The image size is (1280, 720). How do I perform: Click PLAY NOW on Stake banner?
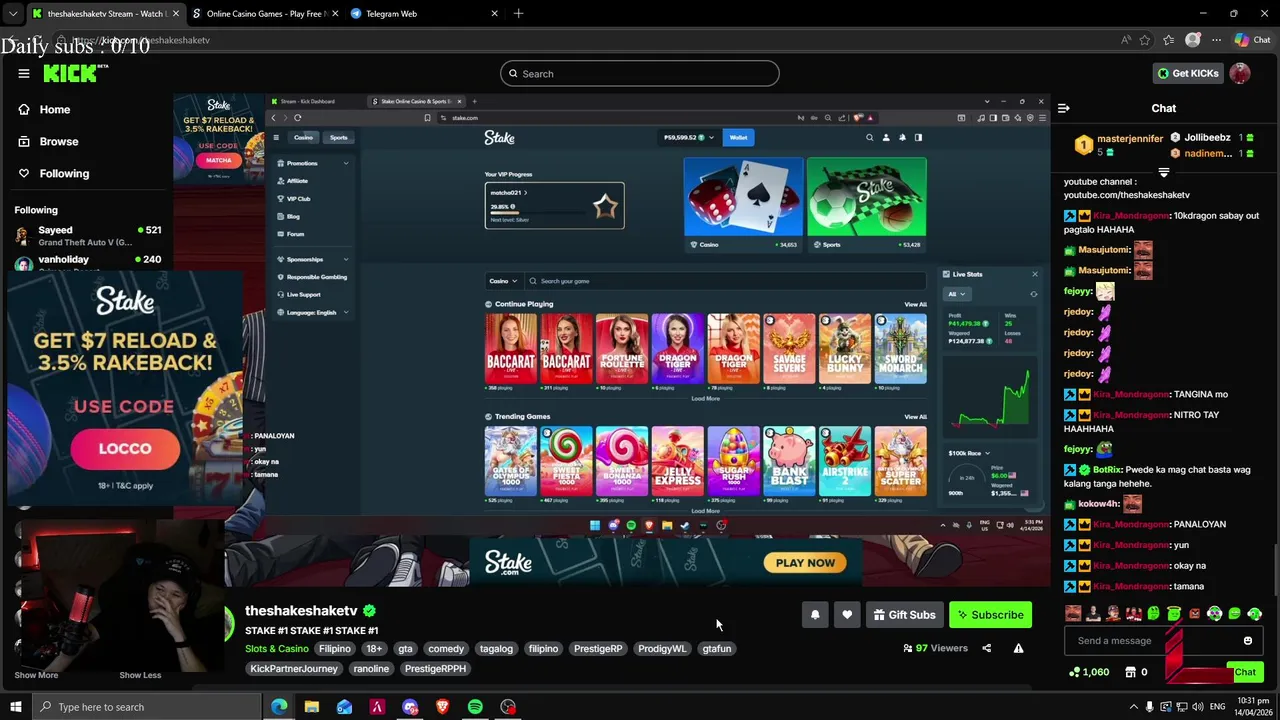(805, 563)
